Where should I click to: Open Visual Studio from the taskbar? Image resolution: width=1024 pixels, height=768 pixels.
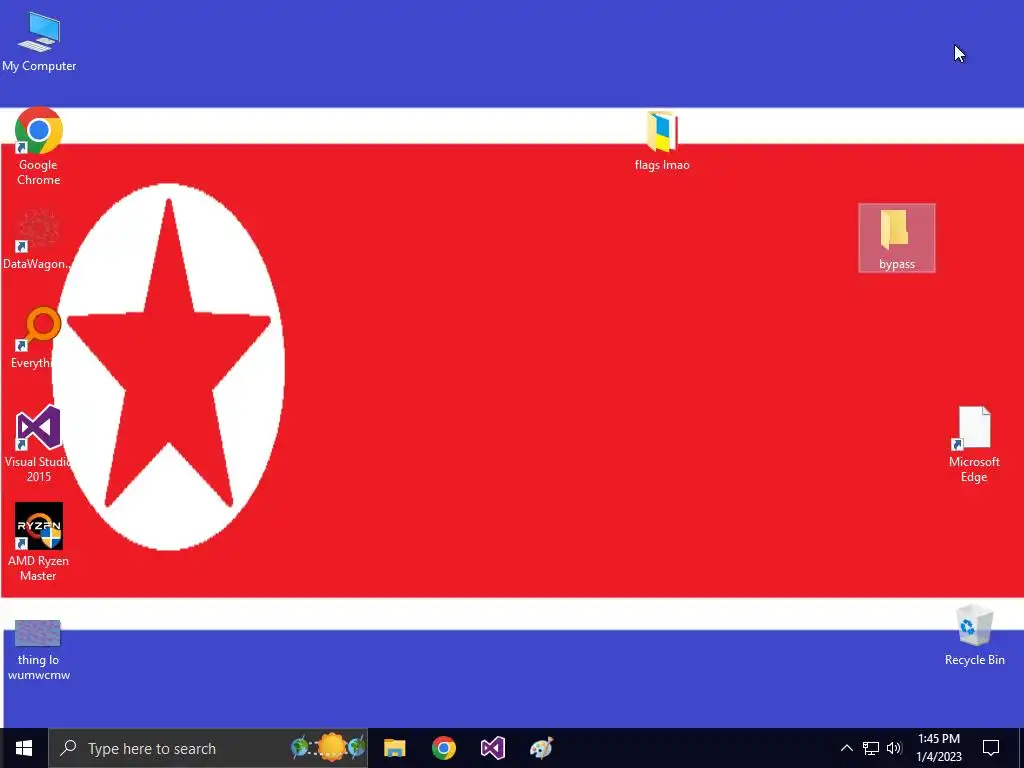pyautogui.click(x=493, y=748)
